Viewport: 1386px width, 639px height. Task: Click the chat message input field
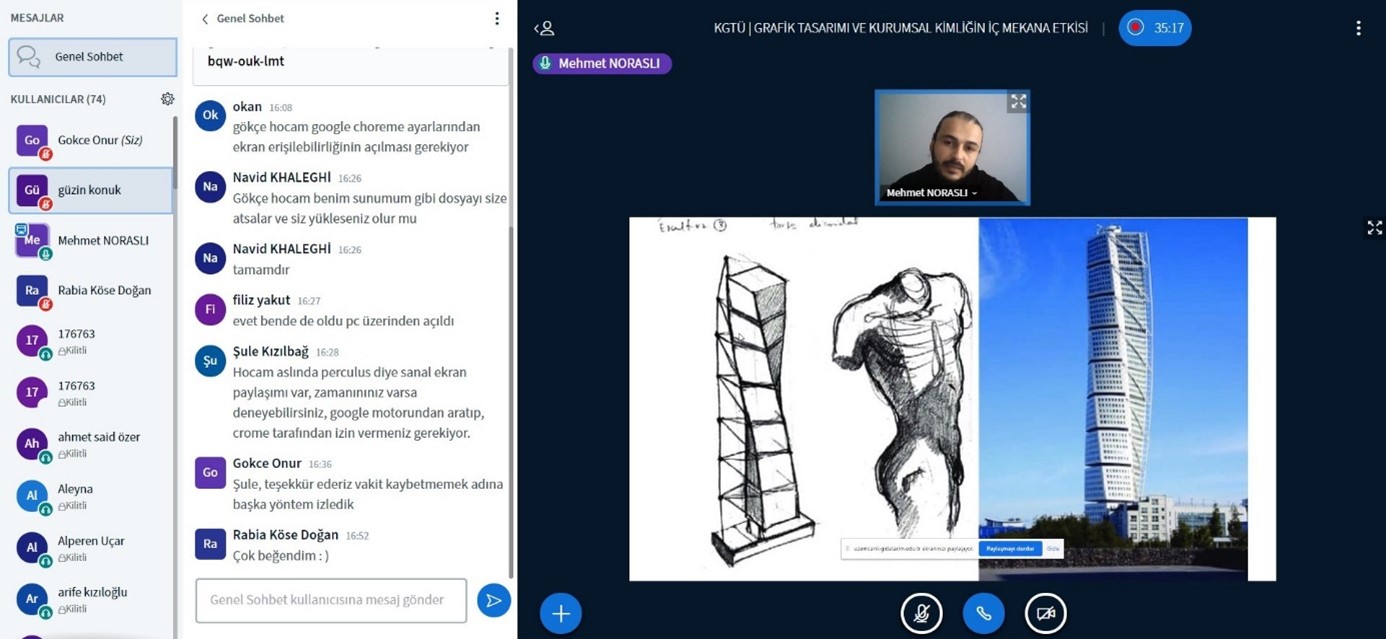(331, 600)
